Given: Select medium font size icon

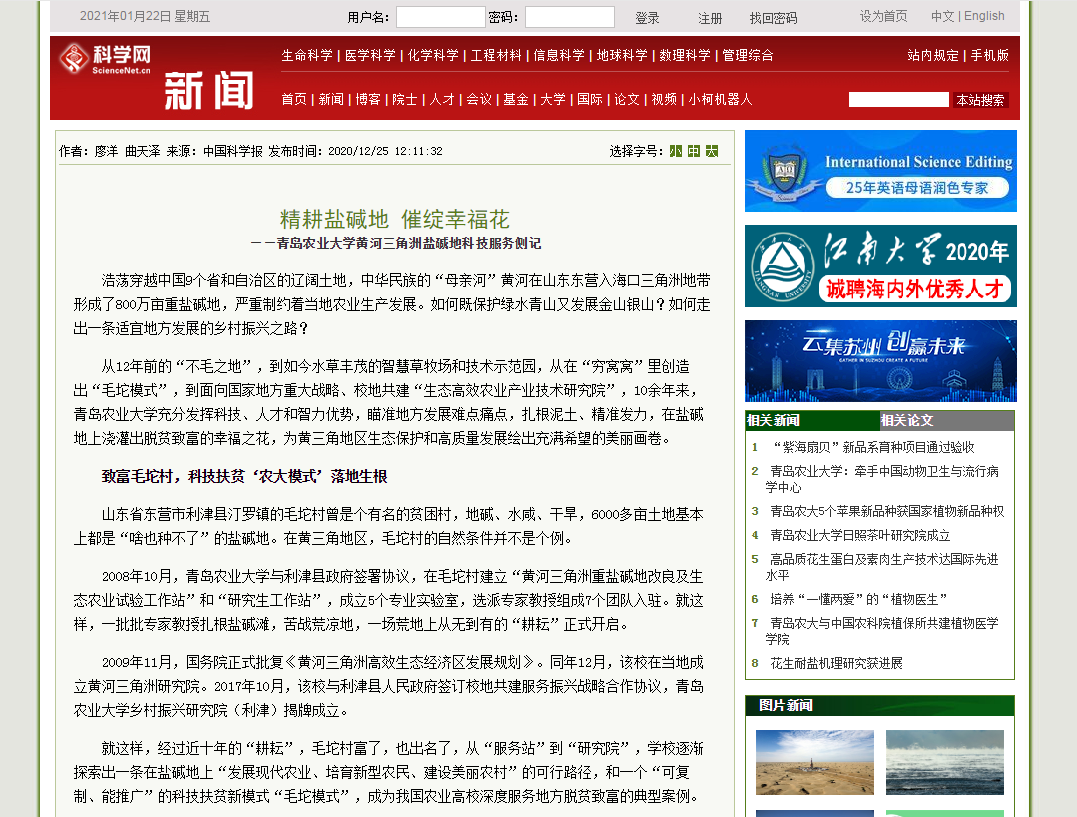Looking at the screenshot, I should click(x=694, y=151).
